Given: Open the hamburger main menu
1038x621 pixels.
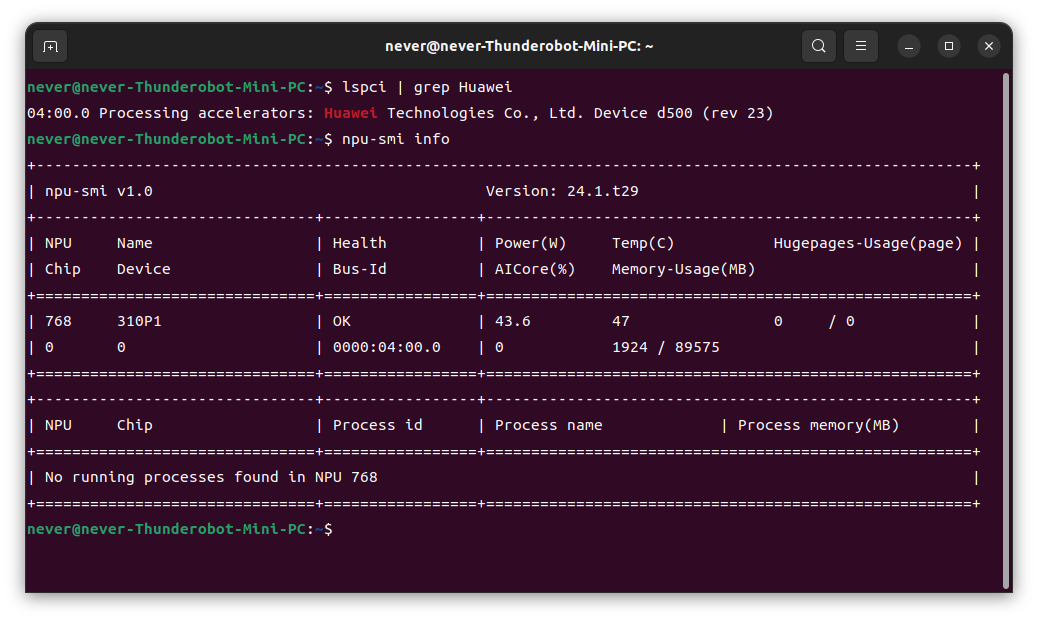Looking at the screenshot, I should [861, 46].
